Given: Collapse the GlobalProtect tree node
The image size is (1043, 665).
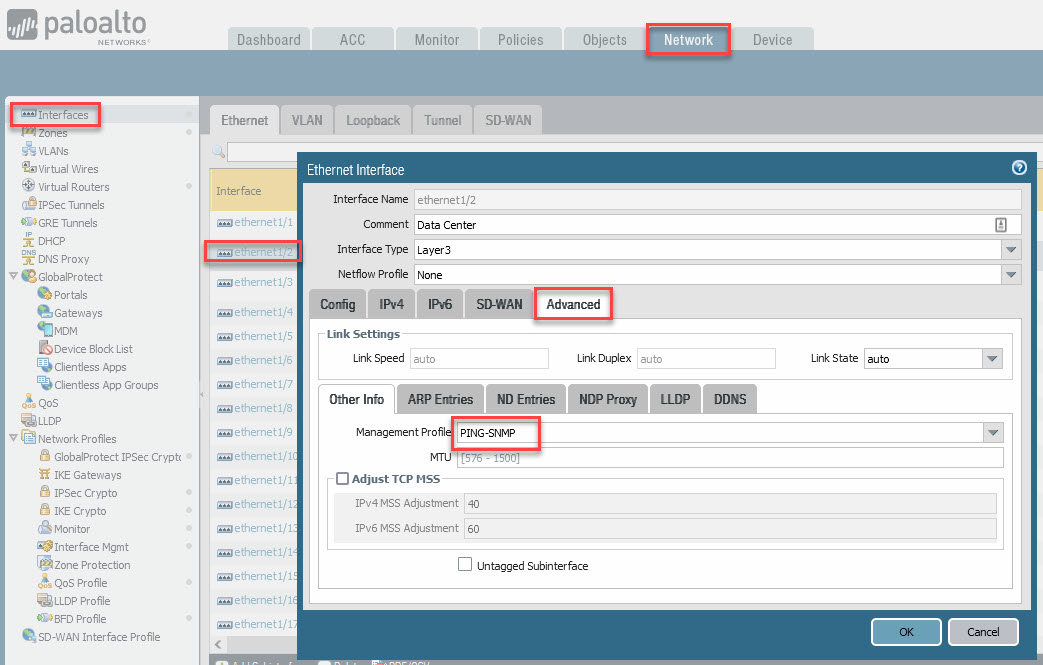Looking at the screenshot, I should pos(13,277).
